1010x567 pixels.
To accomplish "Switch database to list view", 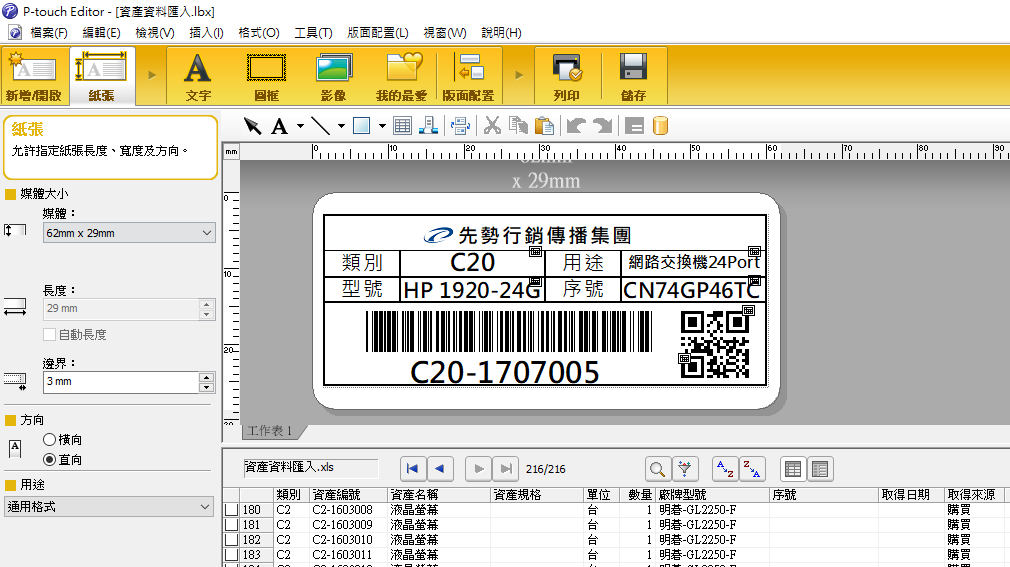I will [x=794, y=469].
